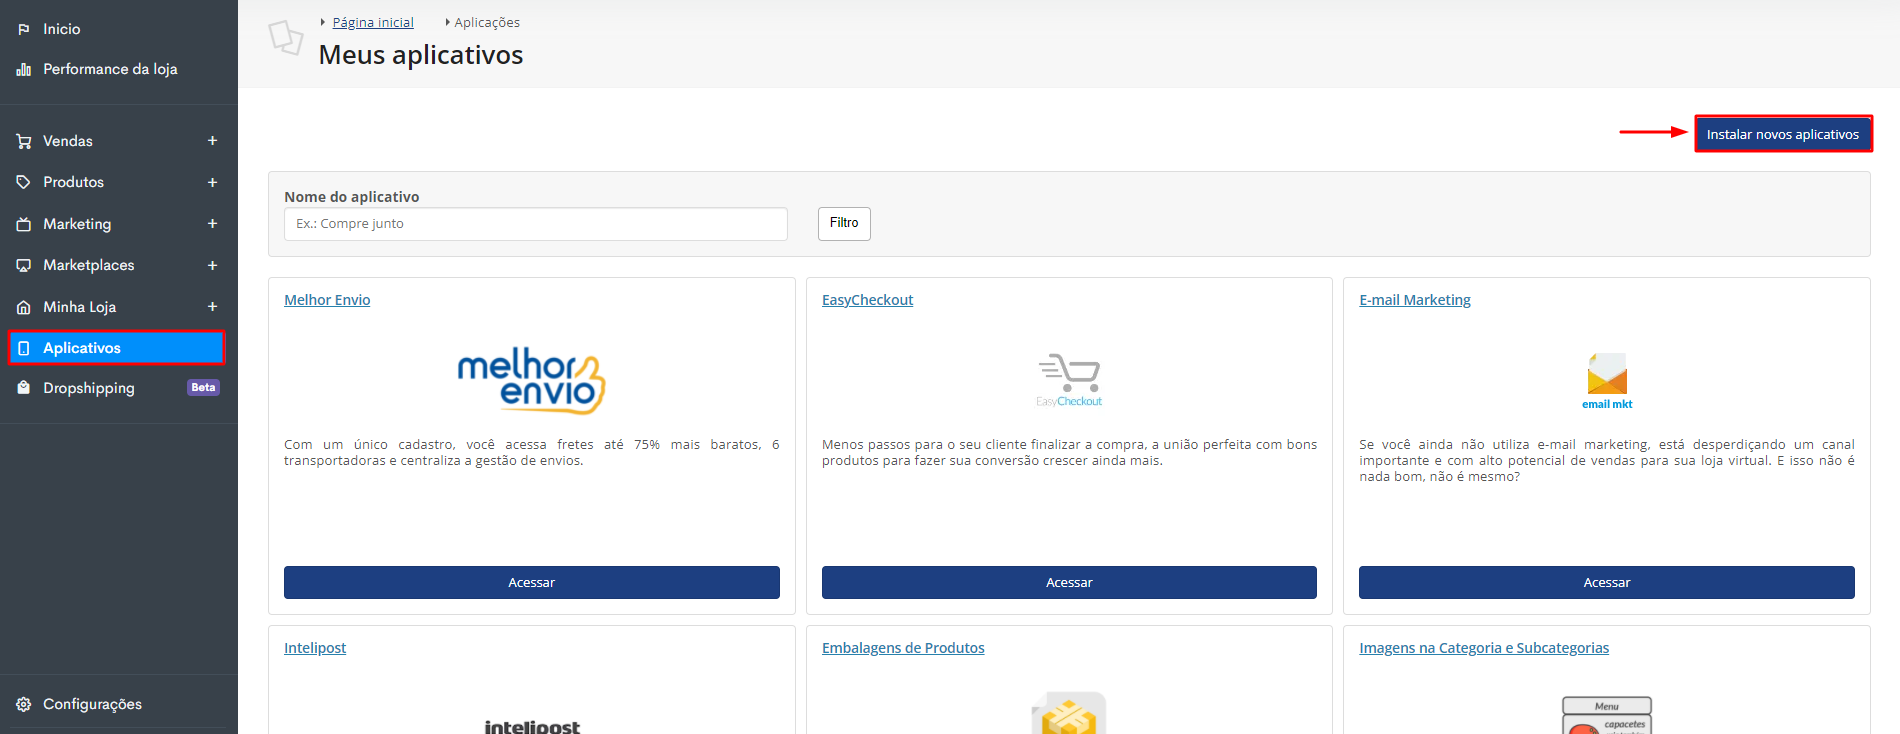Click the Embalagens de Produtos box image
The image size is (1900, 734).
click(x=1069, y=712)
